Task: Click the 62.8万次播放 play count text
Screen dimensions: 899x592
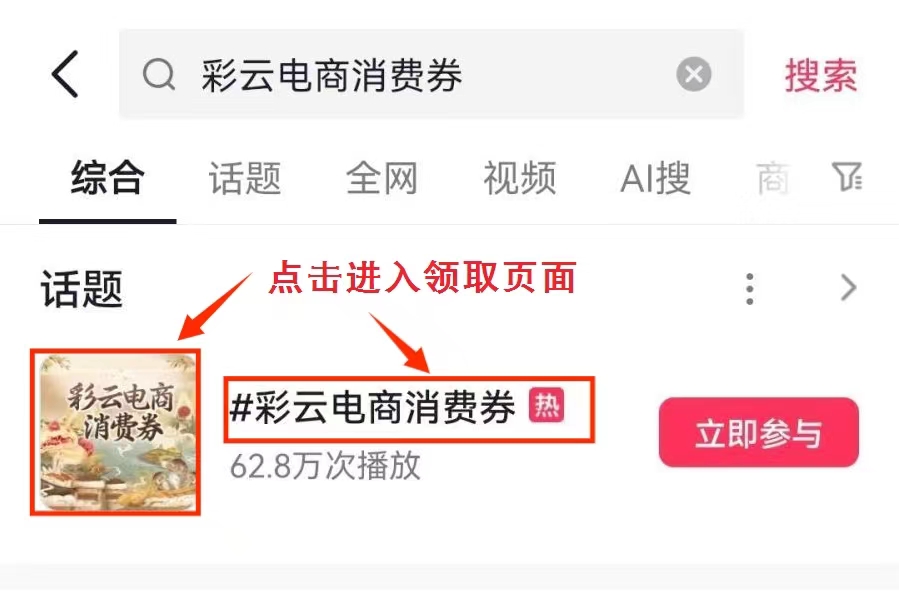Action: tap(325, 465)
